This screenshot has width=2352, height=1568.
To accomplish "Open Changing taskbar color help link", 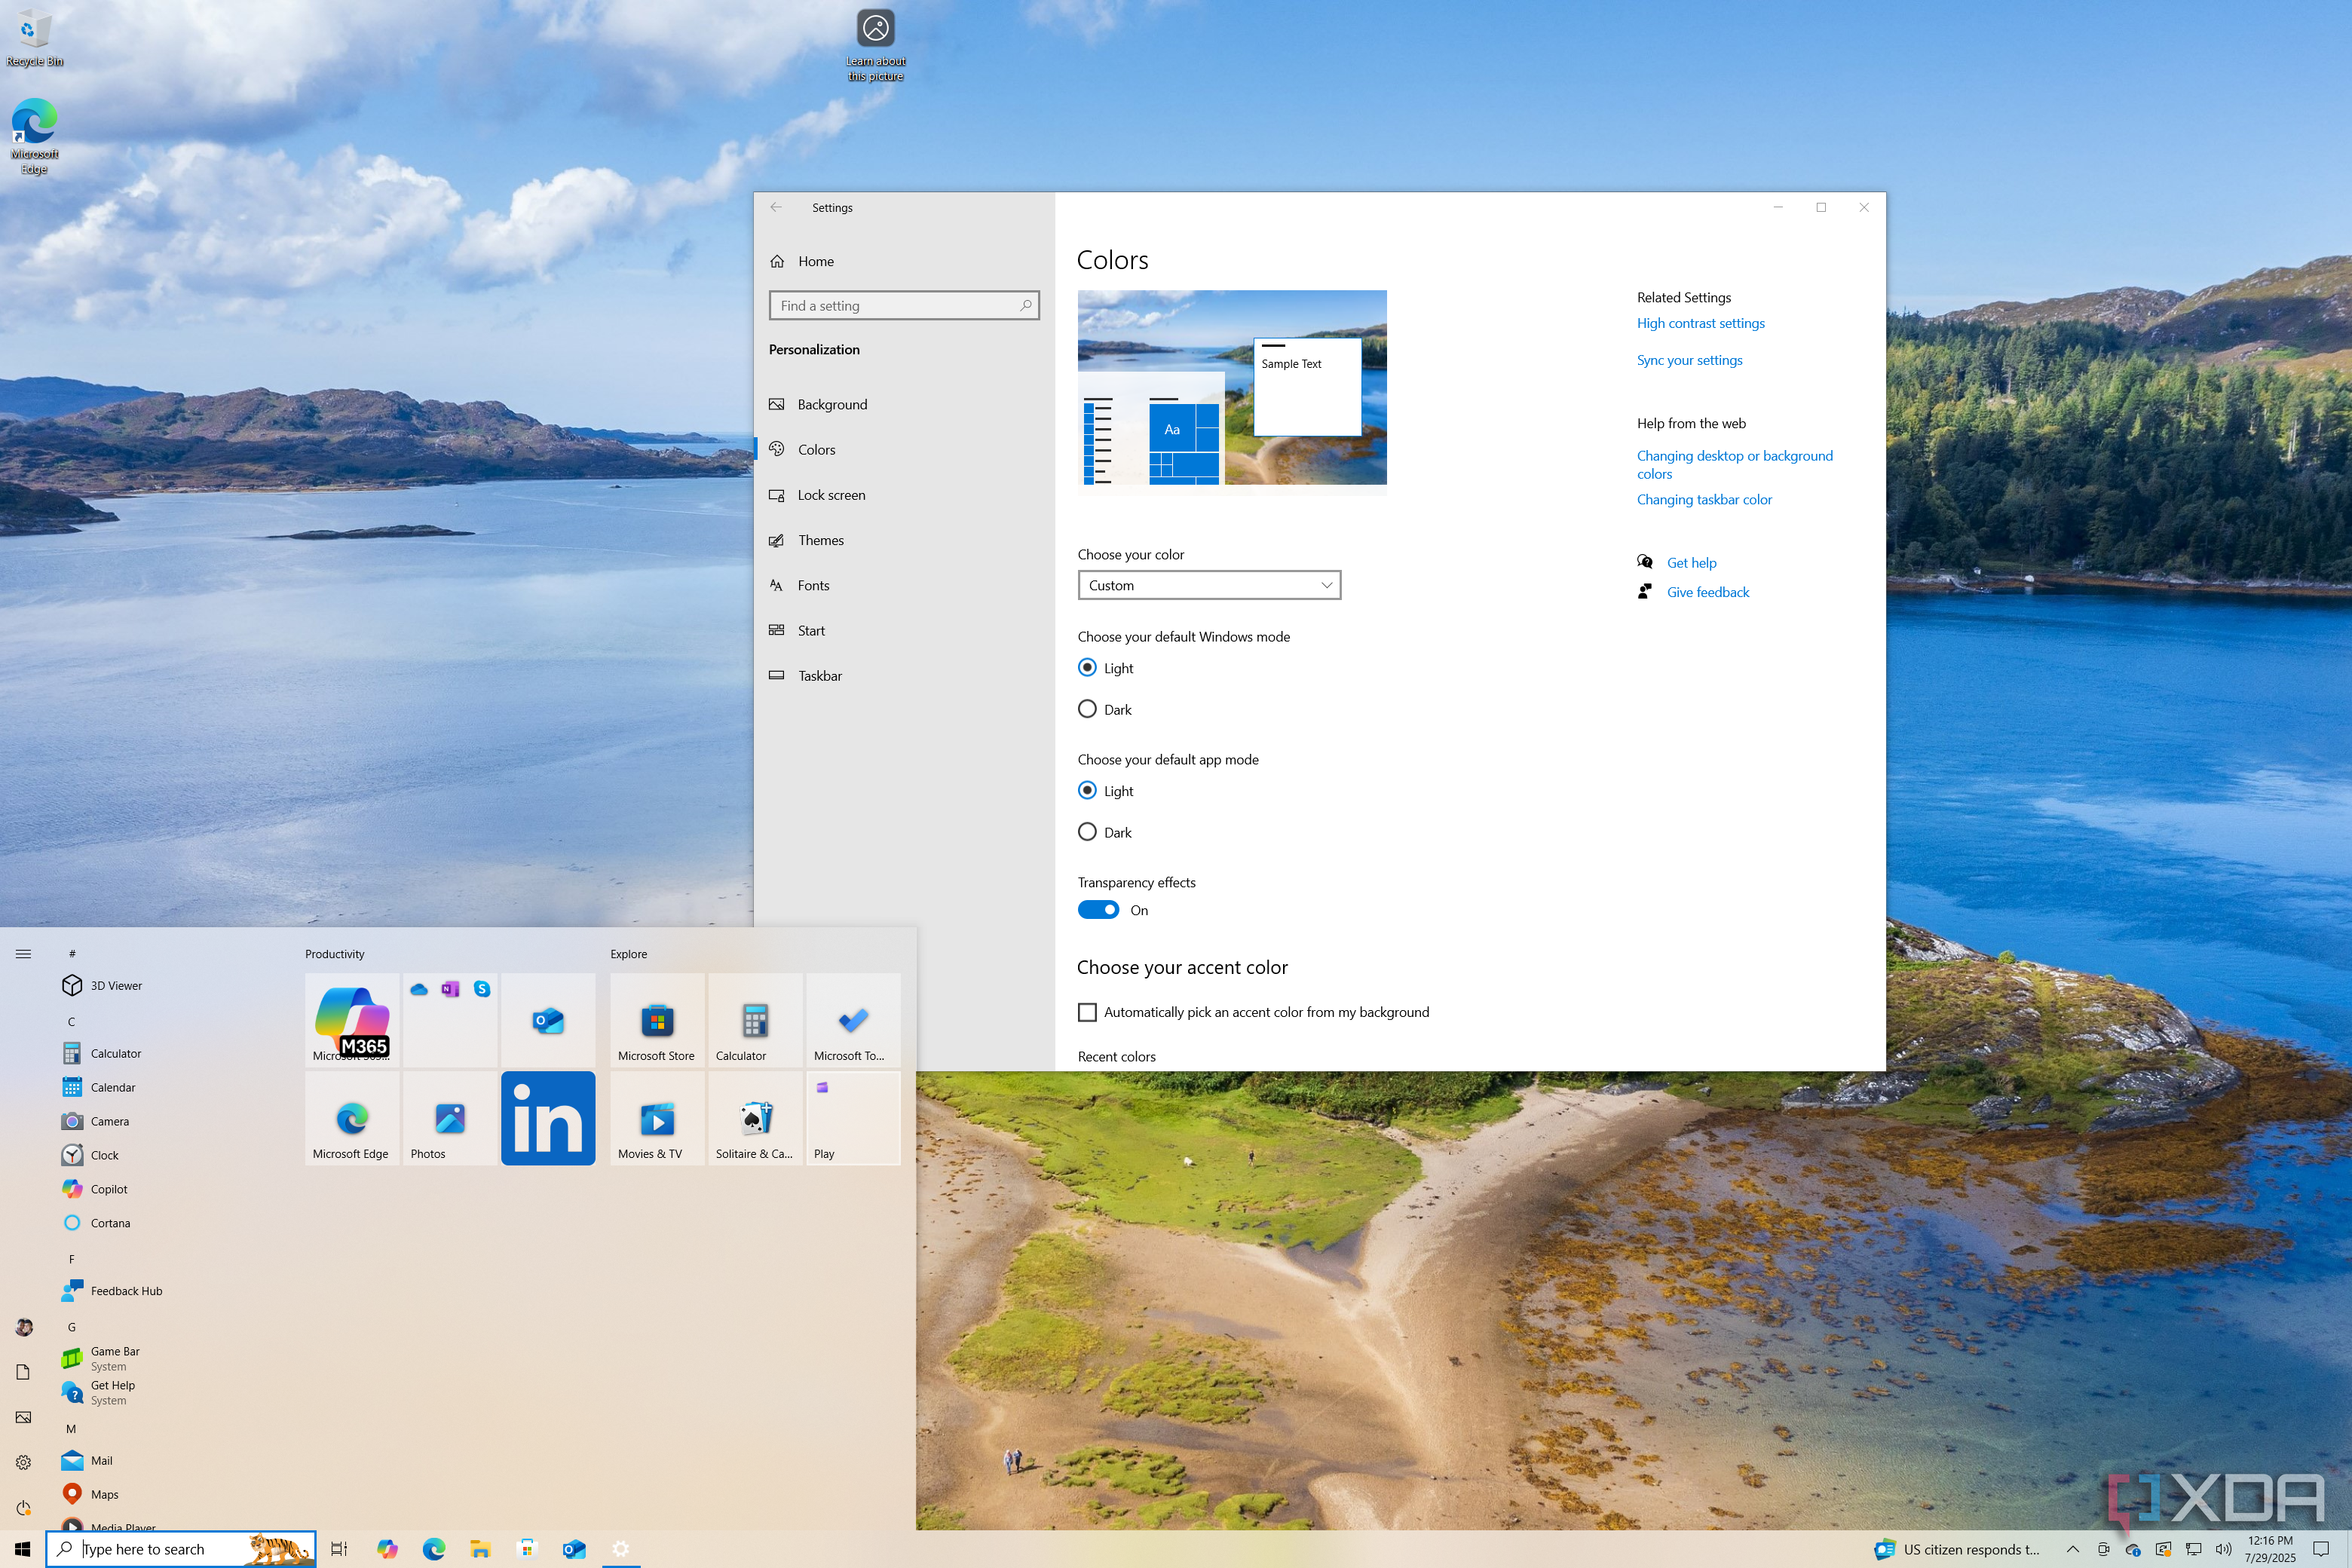I will click(x=1704, y=499).
